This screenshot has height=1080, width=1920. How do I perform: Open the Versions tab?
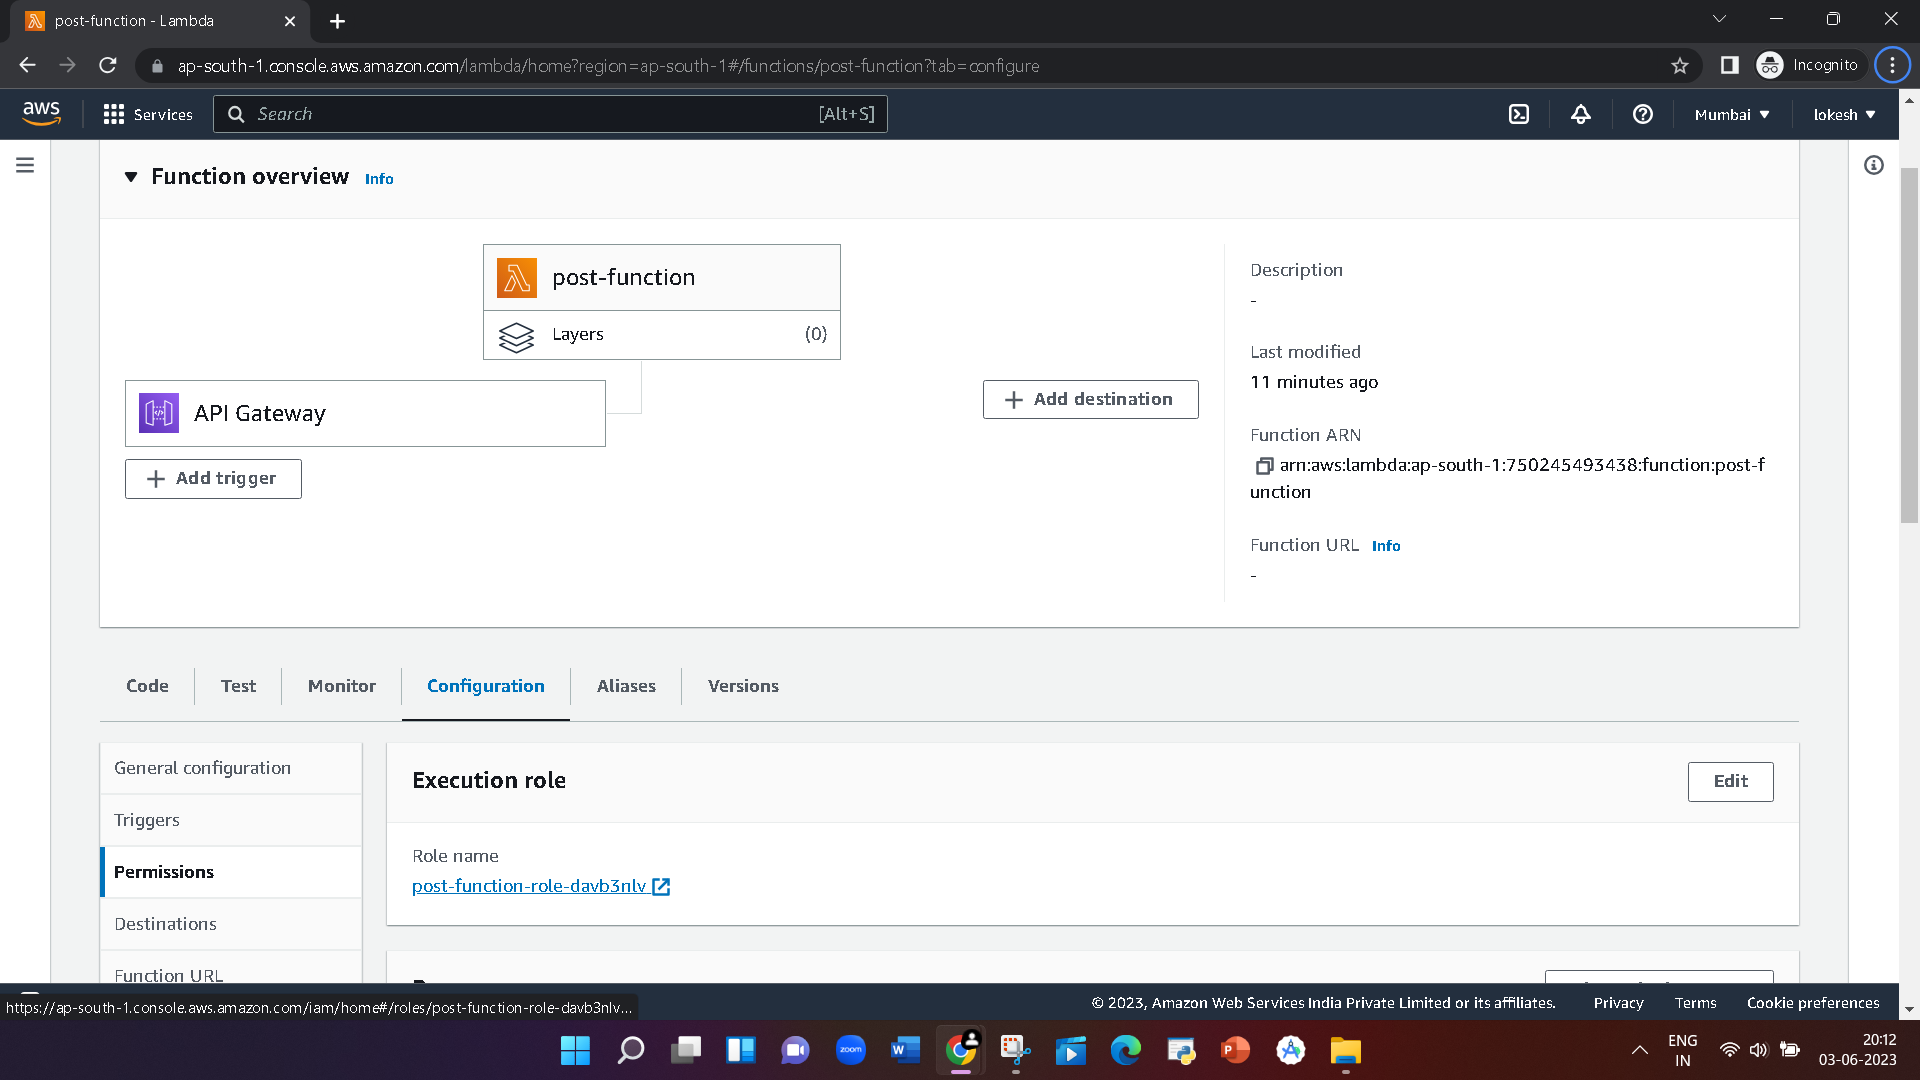coord(743,686)
